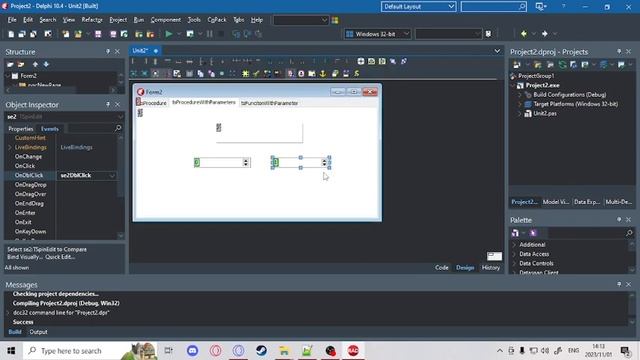Open the editor tabs list chevron
640x360 pixels.
(x=497, y=51)
